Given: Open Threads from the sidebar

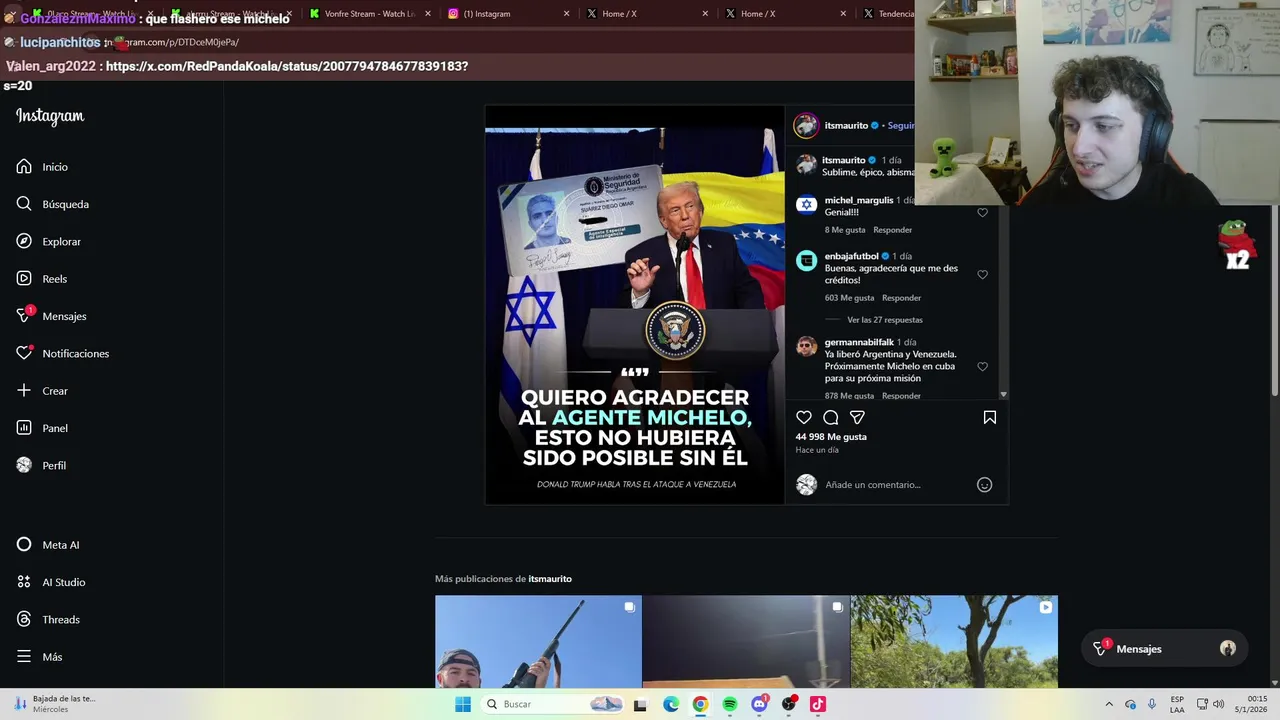Looking at the screenshot, I should (48, 619).
